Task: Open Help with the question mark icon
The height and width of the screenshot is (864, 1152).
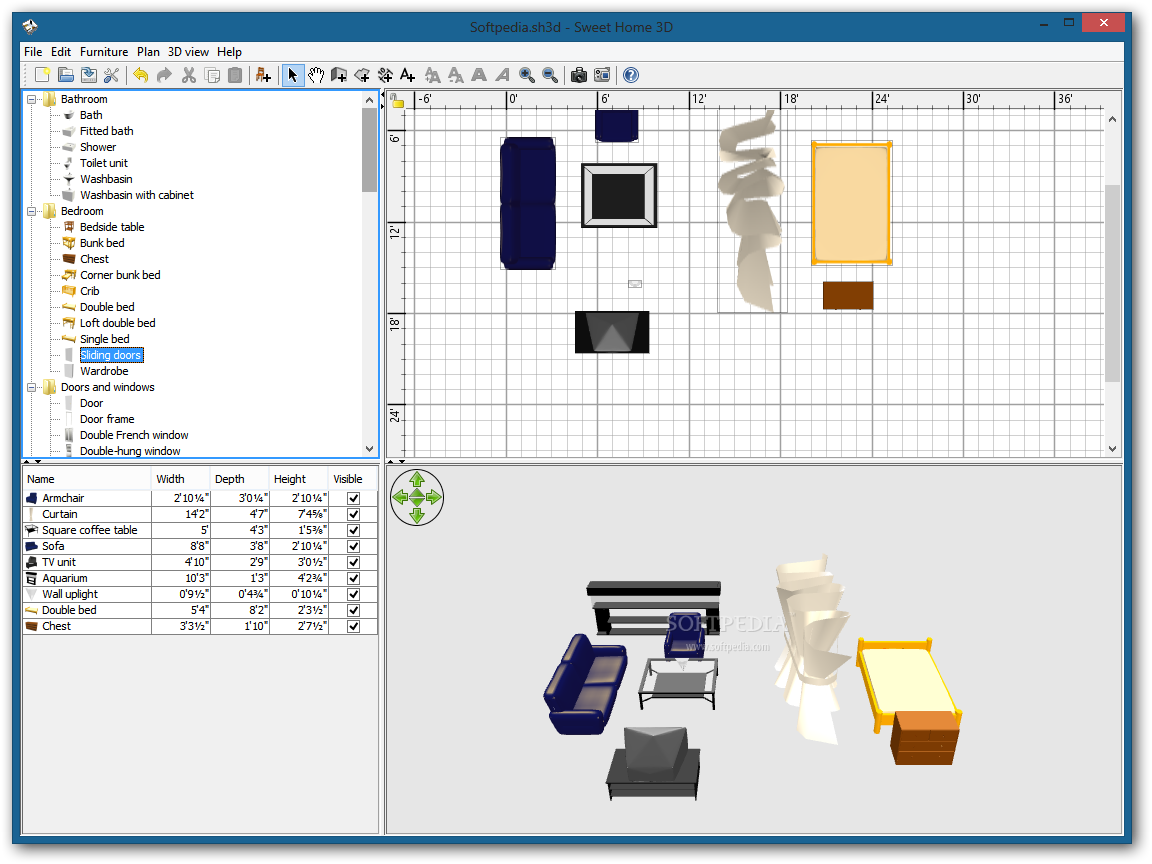Action: pyautogui.click(x=630, y=75)
